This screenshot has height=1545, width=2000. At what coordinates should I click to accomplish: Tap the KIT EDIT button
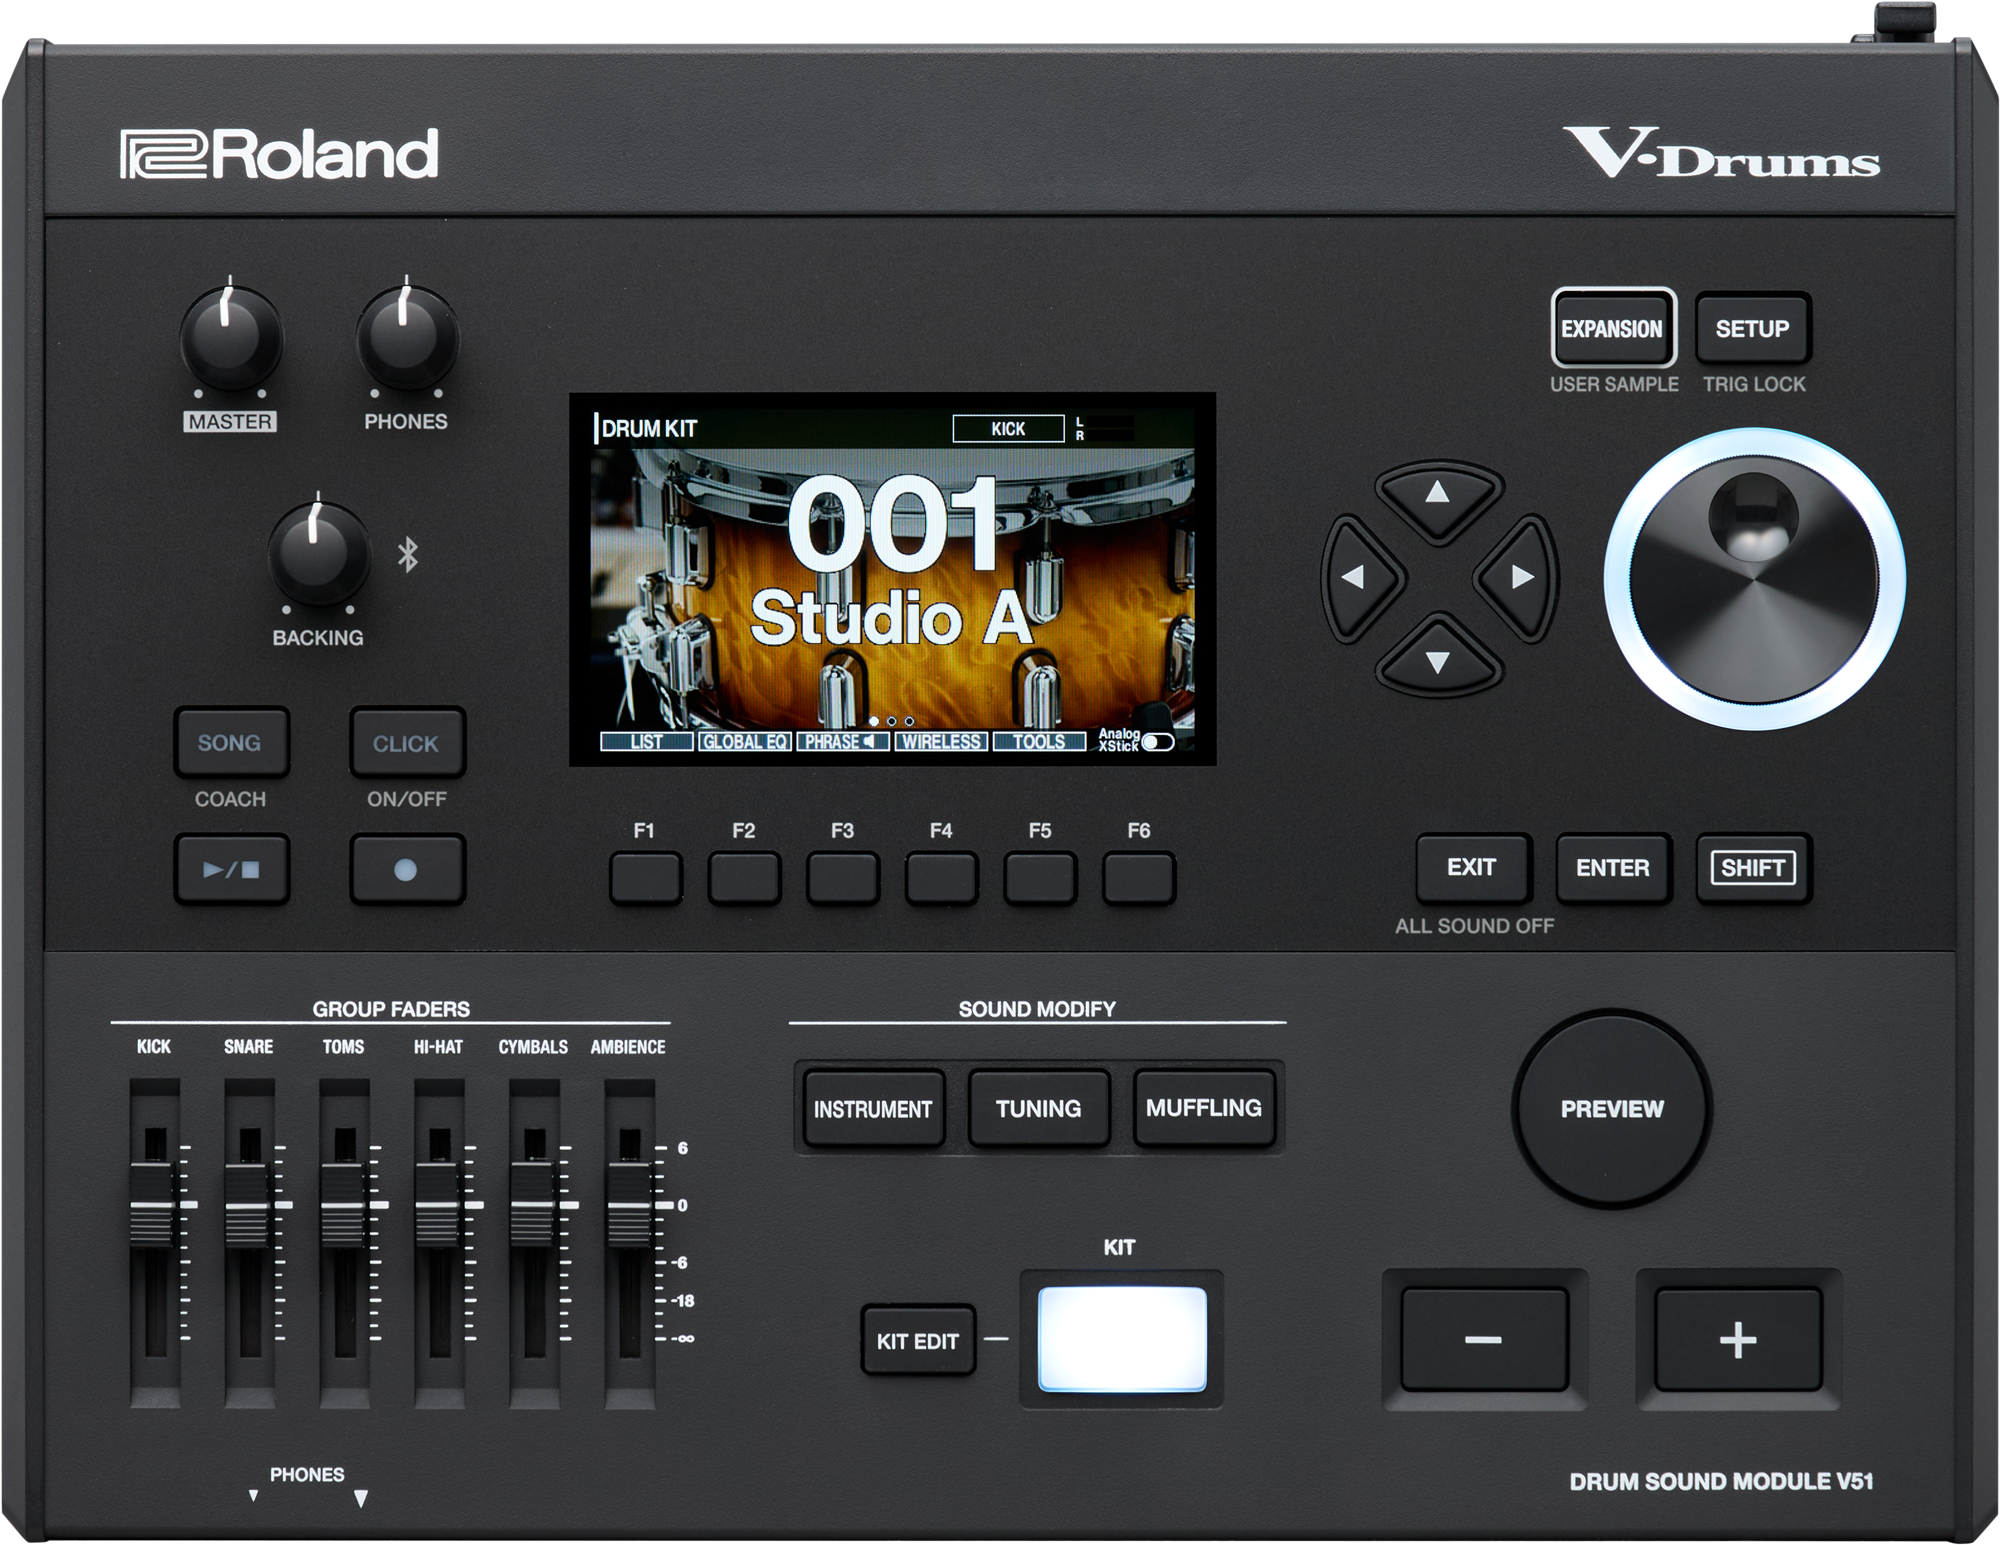(918, 1341)
